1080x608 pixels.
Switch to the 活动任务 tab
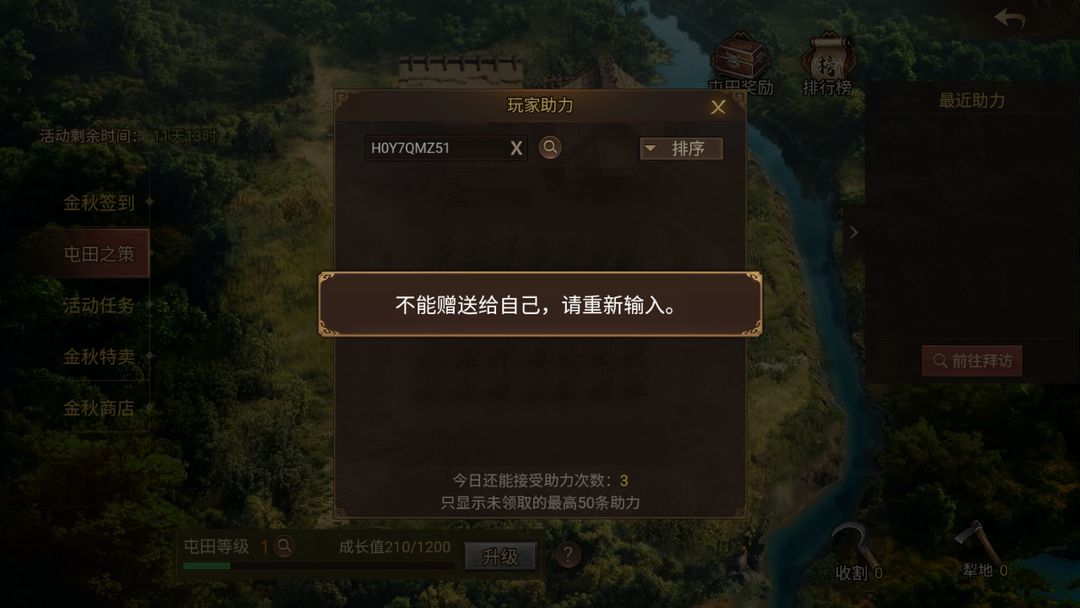(99, 305)
